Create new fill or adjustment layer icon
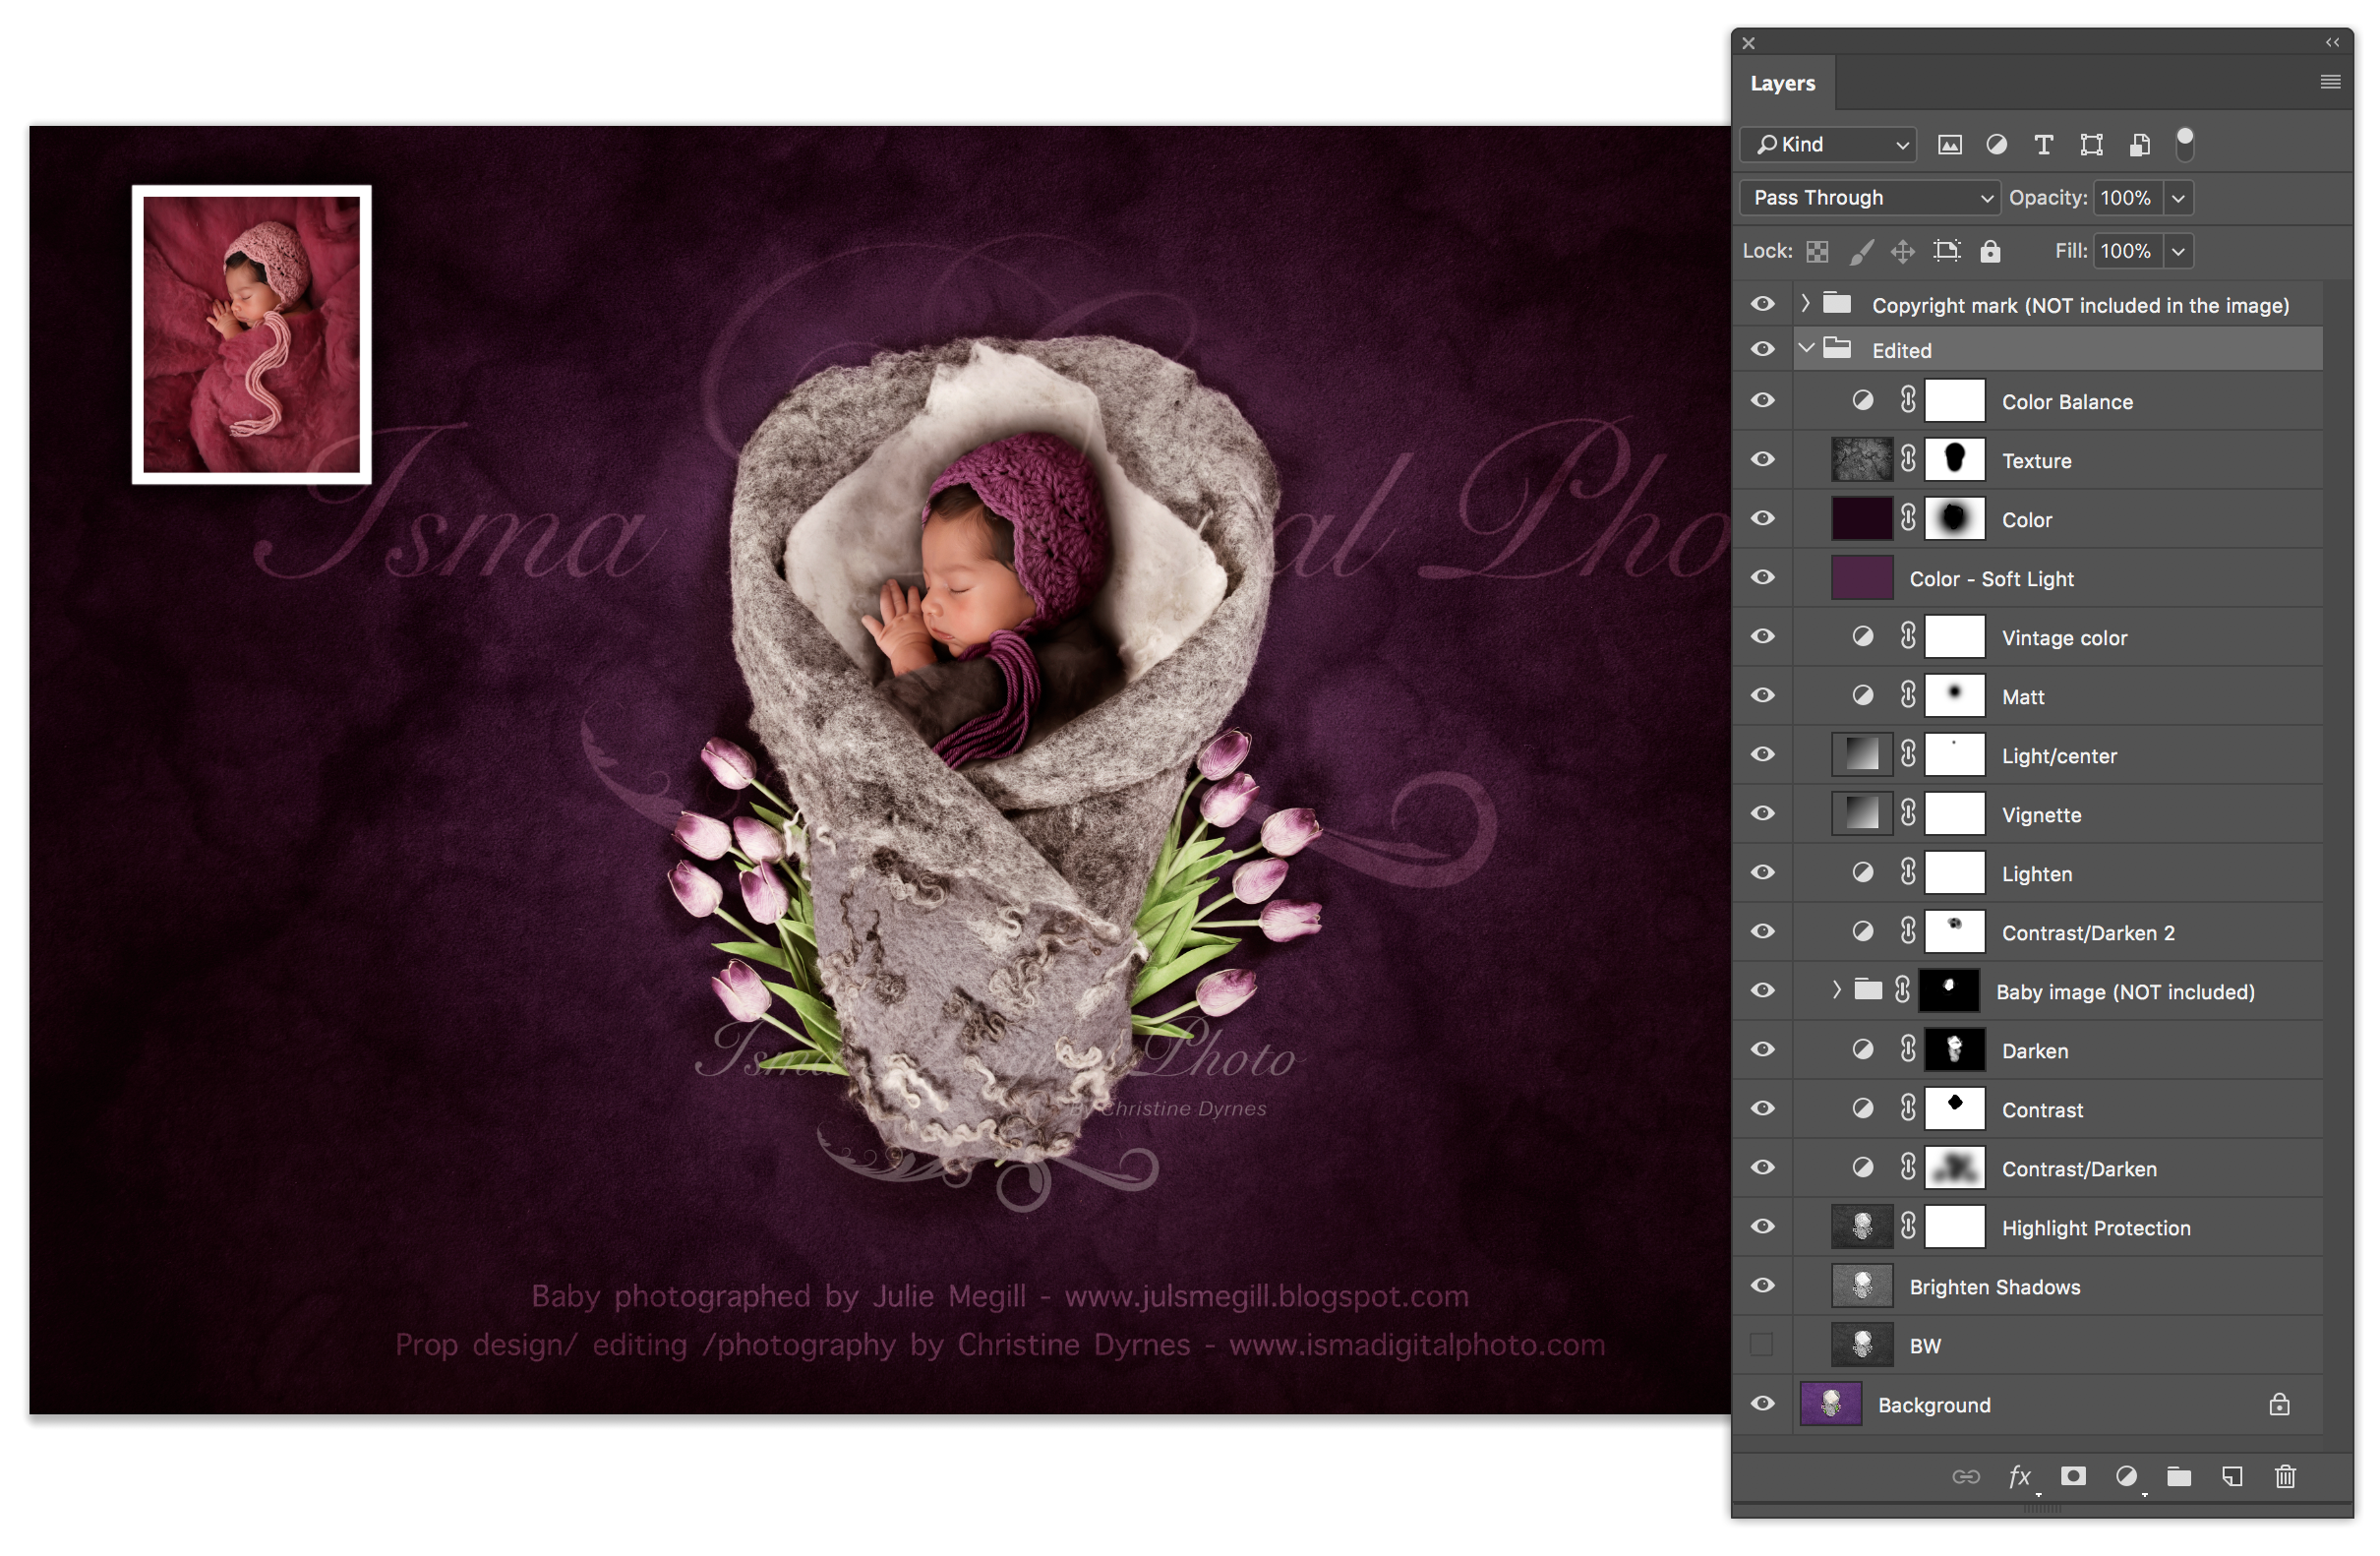Viewport: 2380px width, 1556px height. [x=2127, y=1477]
